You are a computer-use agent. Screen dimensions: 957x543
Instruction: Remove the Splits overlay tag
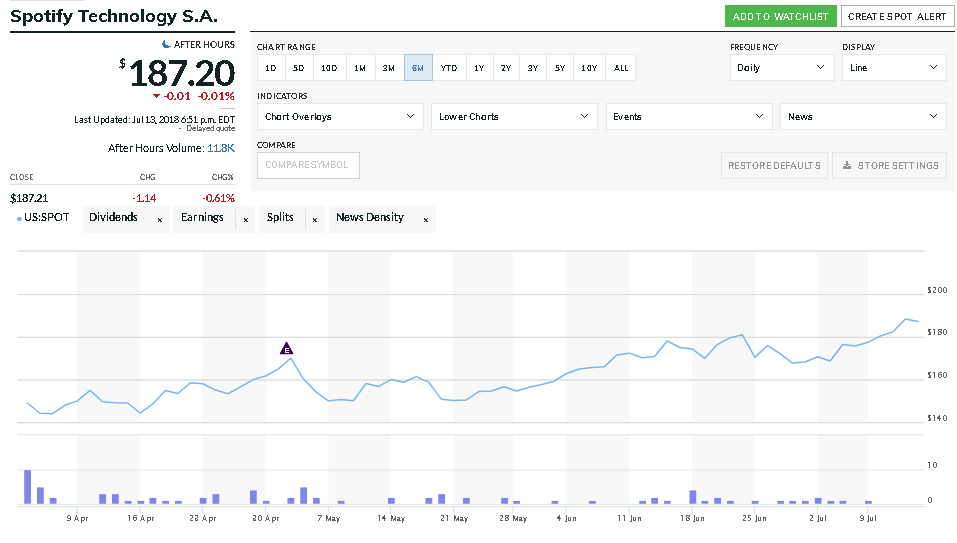pos(315,220)
